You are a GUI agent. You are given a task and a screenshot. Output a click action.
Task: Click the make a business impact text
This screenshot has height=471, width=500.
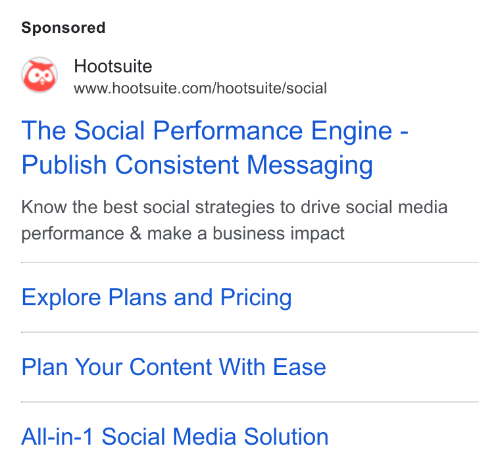246,233
